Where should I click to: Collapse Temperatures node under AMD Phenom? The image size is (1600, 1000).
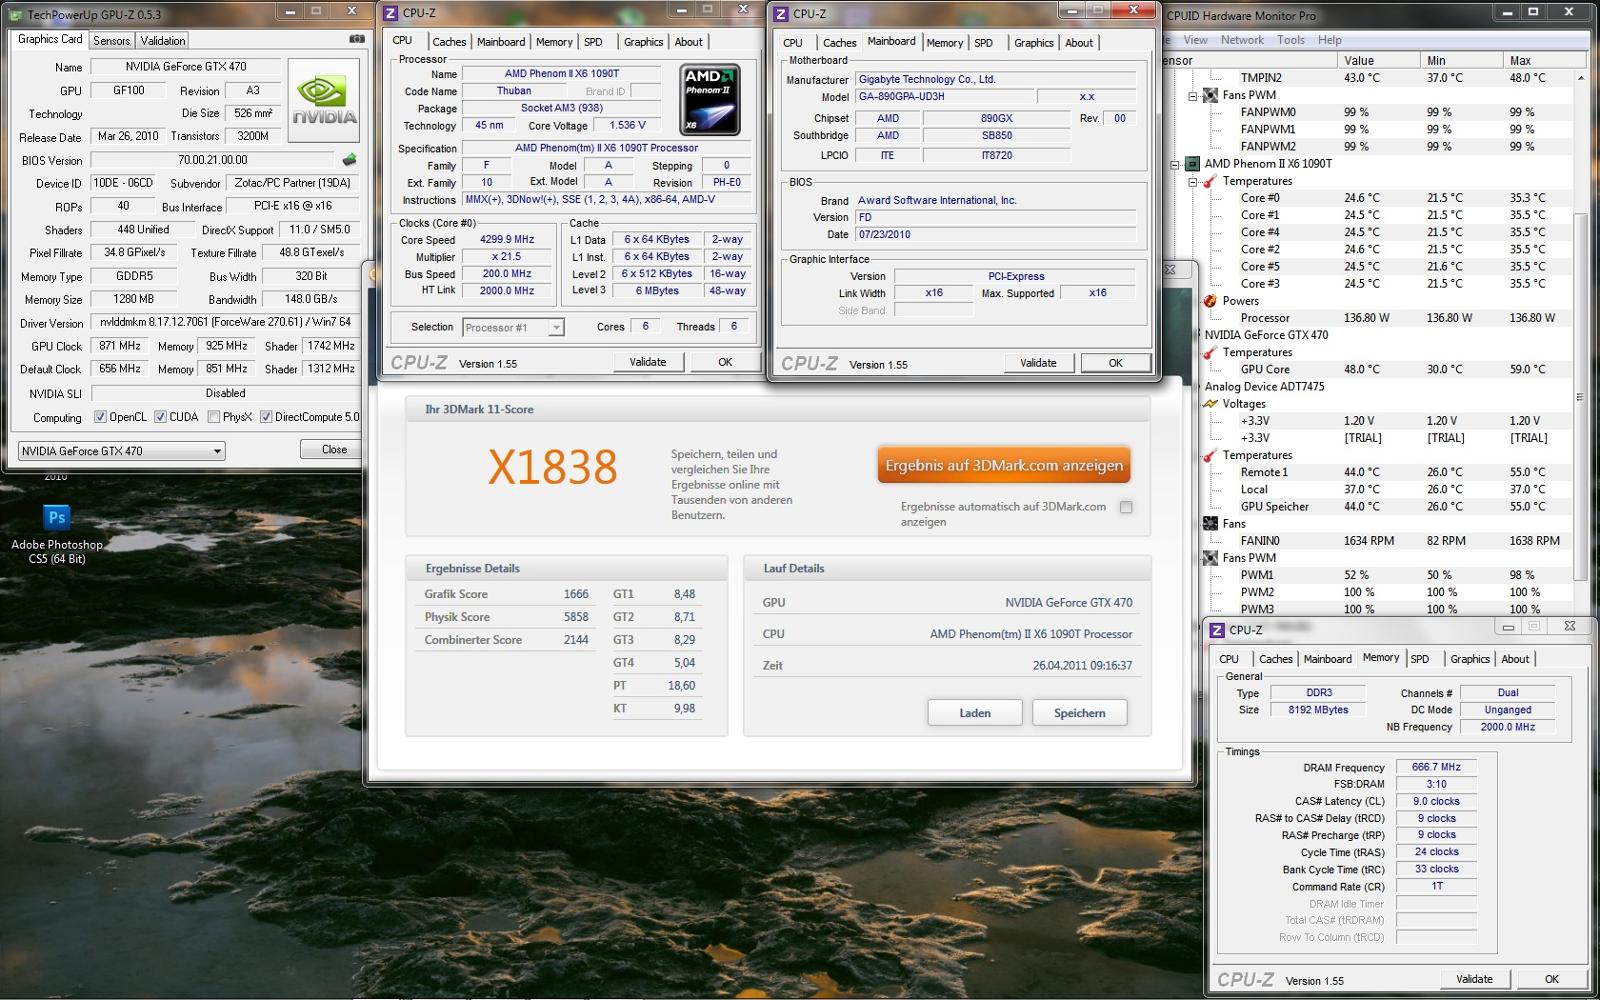(1192, 182)
